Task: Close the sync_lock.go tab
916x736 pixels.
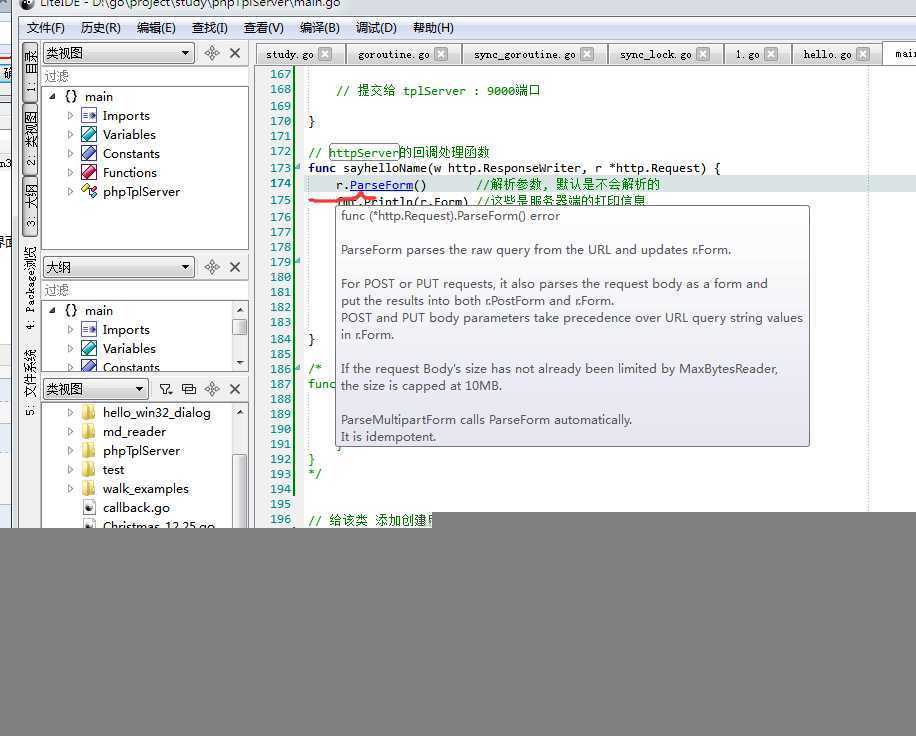Action: 703,54
